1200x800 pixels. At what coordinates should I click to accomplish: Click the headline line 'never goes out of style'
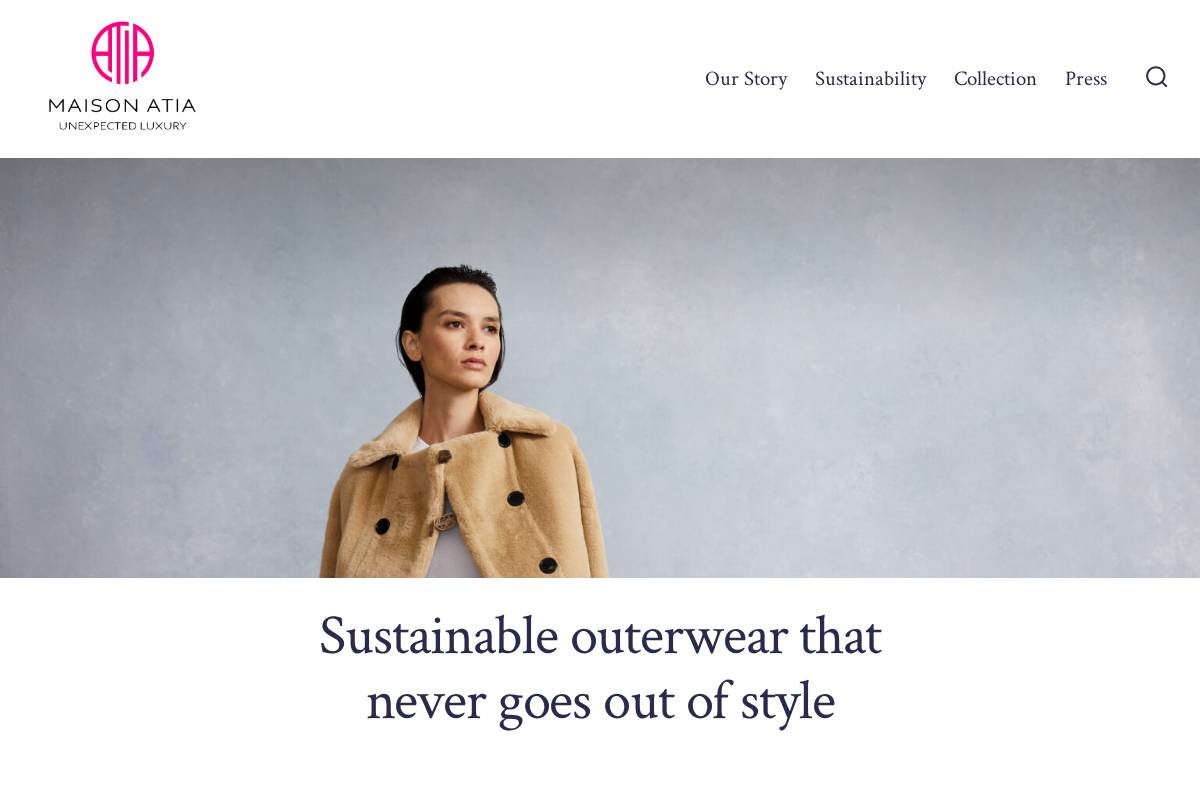[600, 702]
